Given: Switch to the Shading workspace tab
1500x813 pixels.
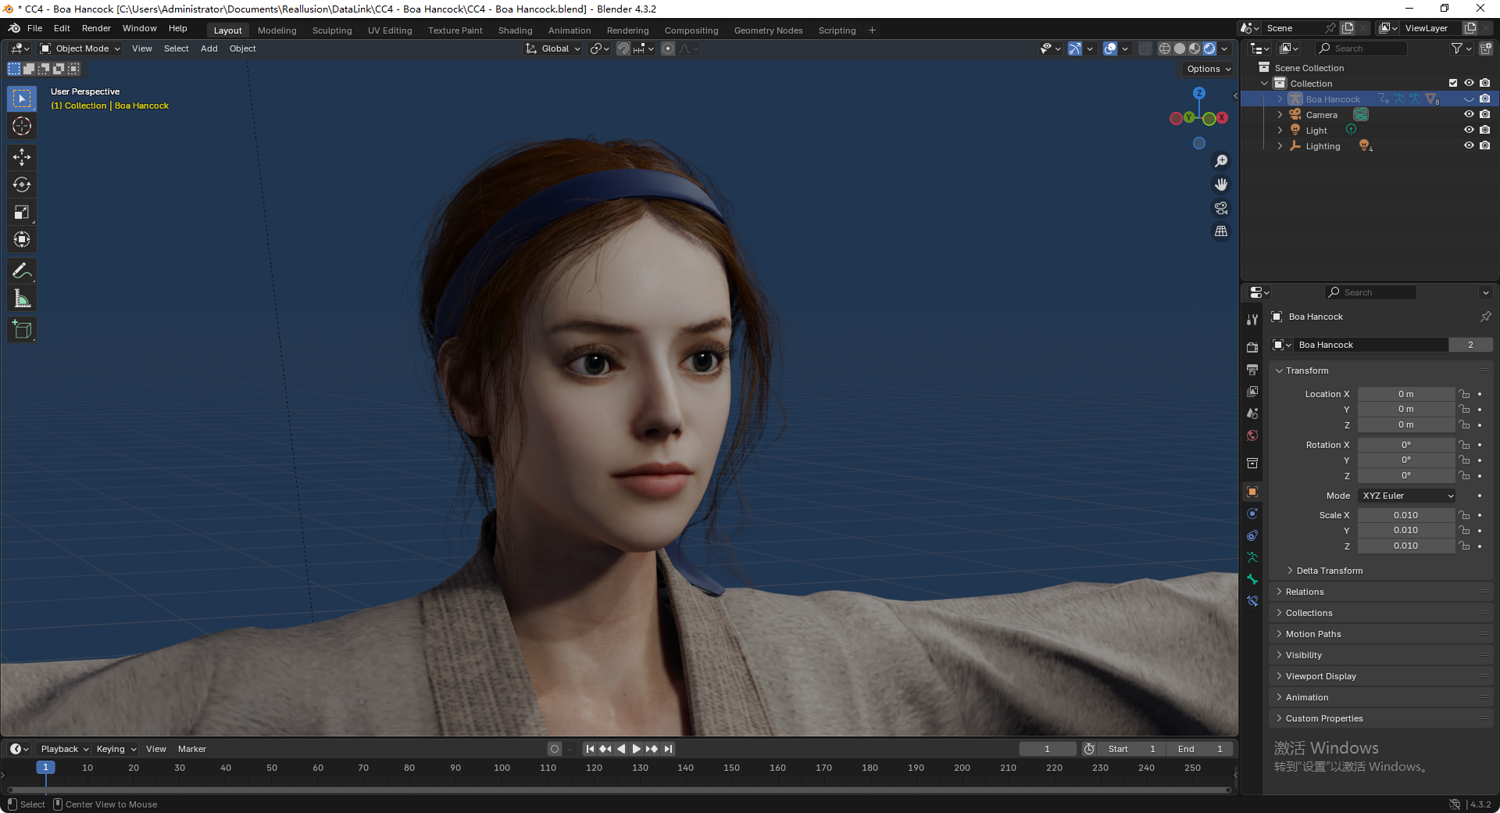Looking at the screenshot, I should [515, 30].
